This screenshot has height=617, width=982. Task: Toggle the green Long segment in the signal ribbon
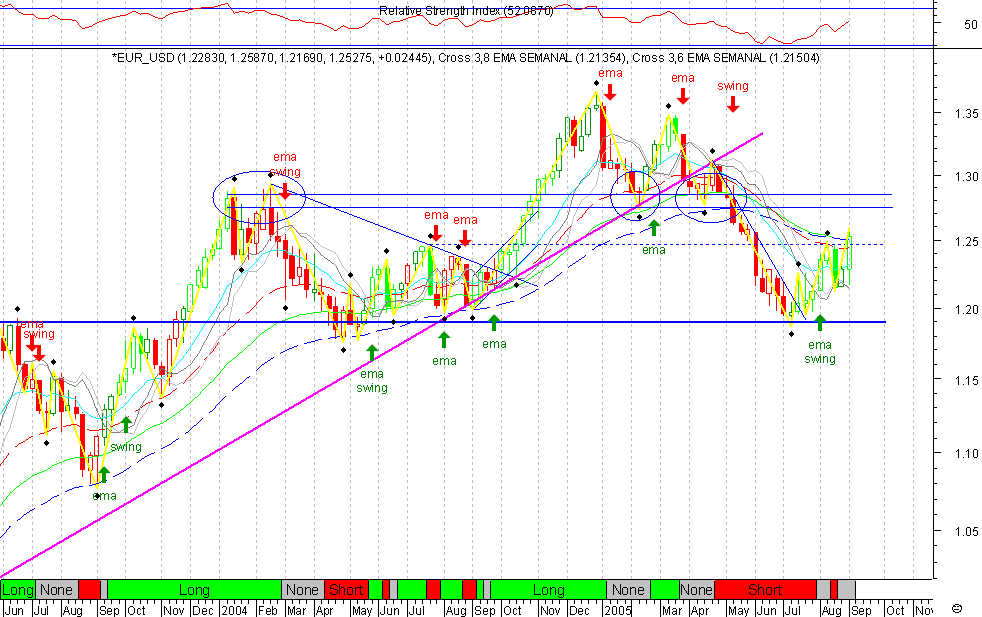pos(195,590)
